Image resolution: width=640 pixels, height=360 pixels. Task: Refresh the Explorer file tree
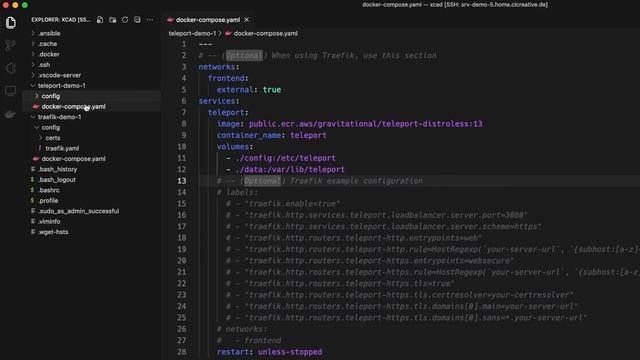125,20
